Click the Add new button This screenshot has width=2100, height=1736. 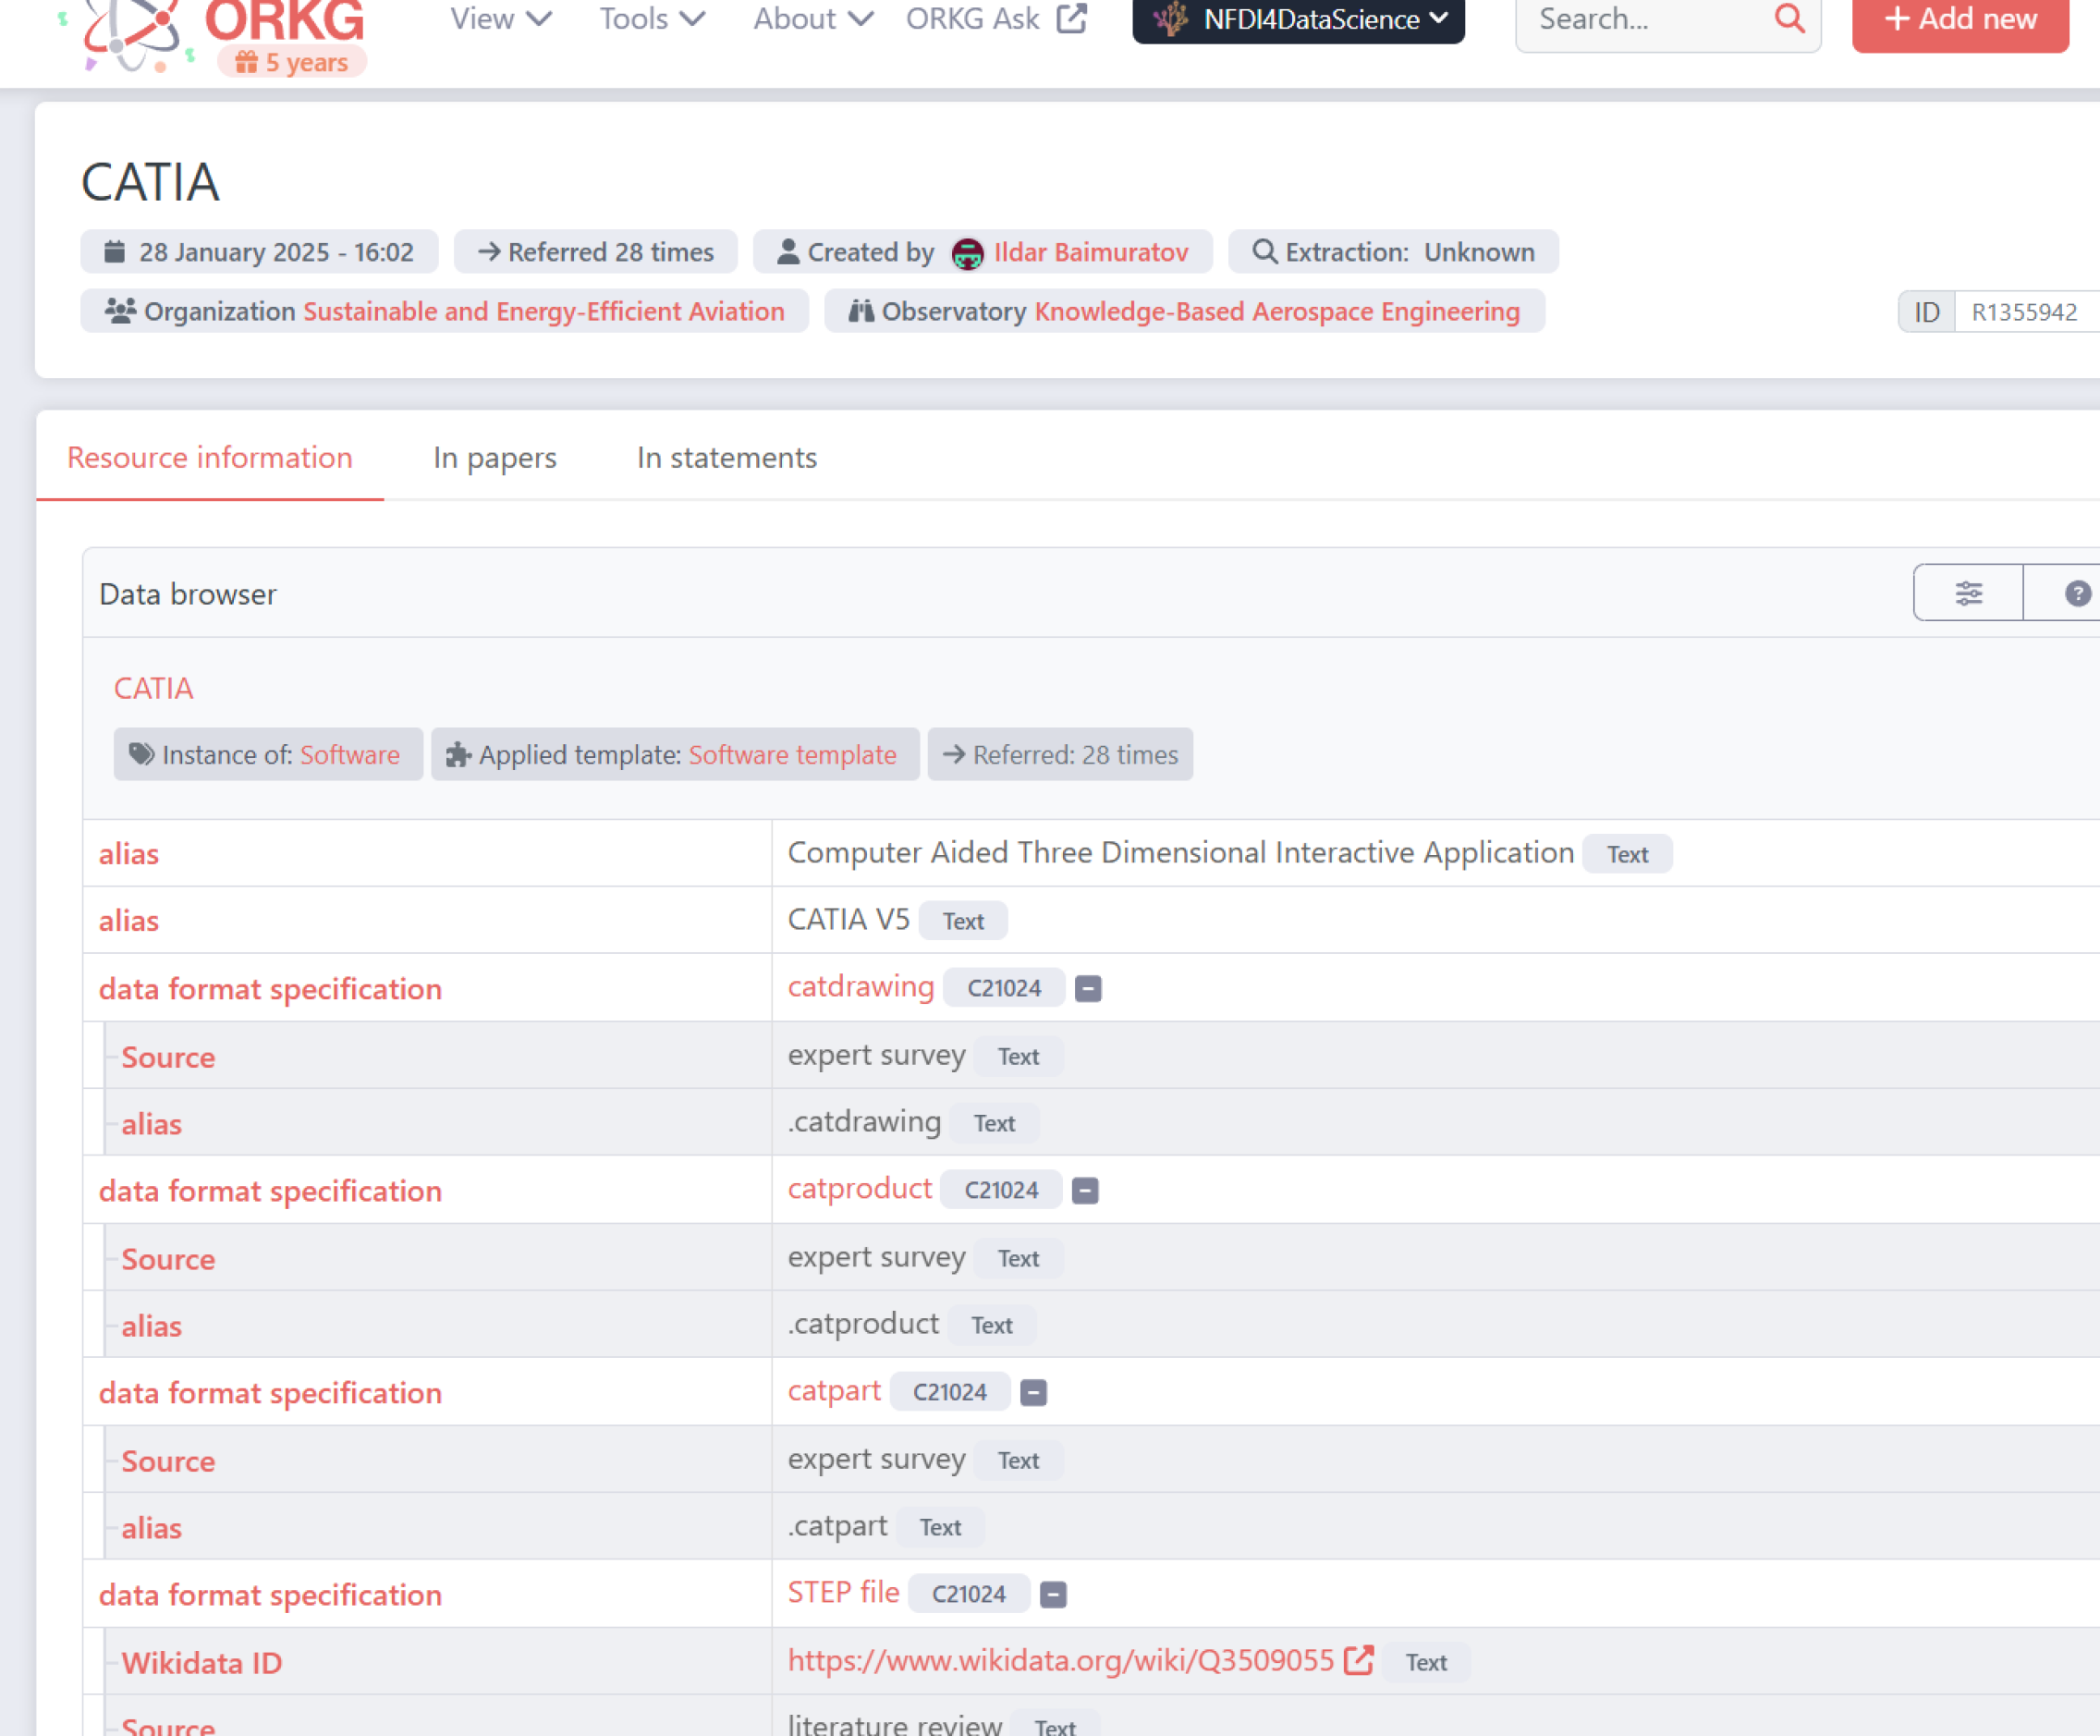1959,19
